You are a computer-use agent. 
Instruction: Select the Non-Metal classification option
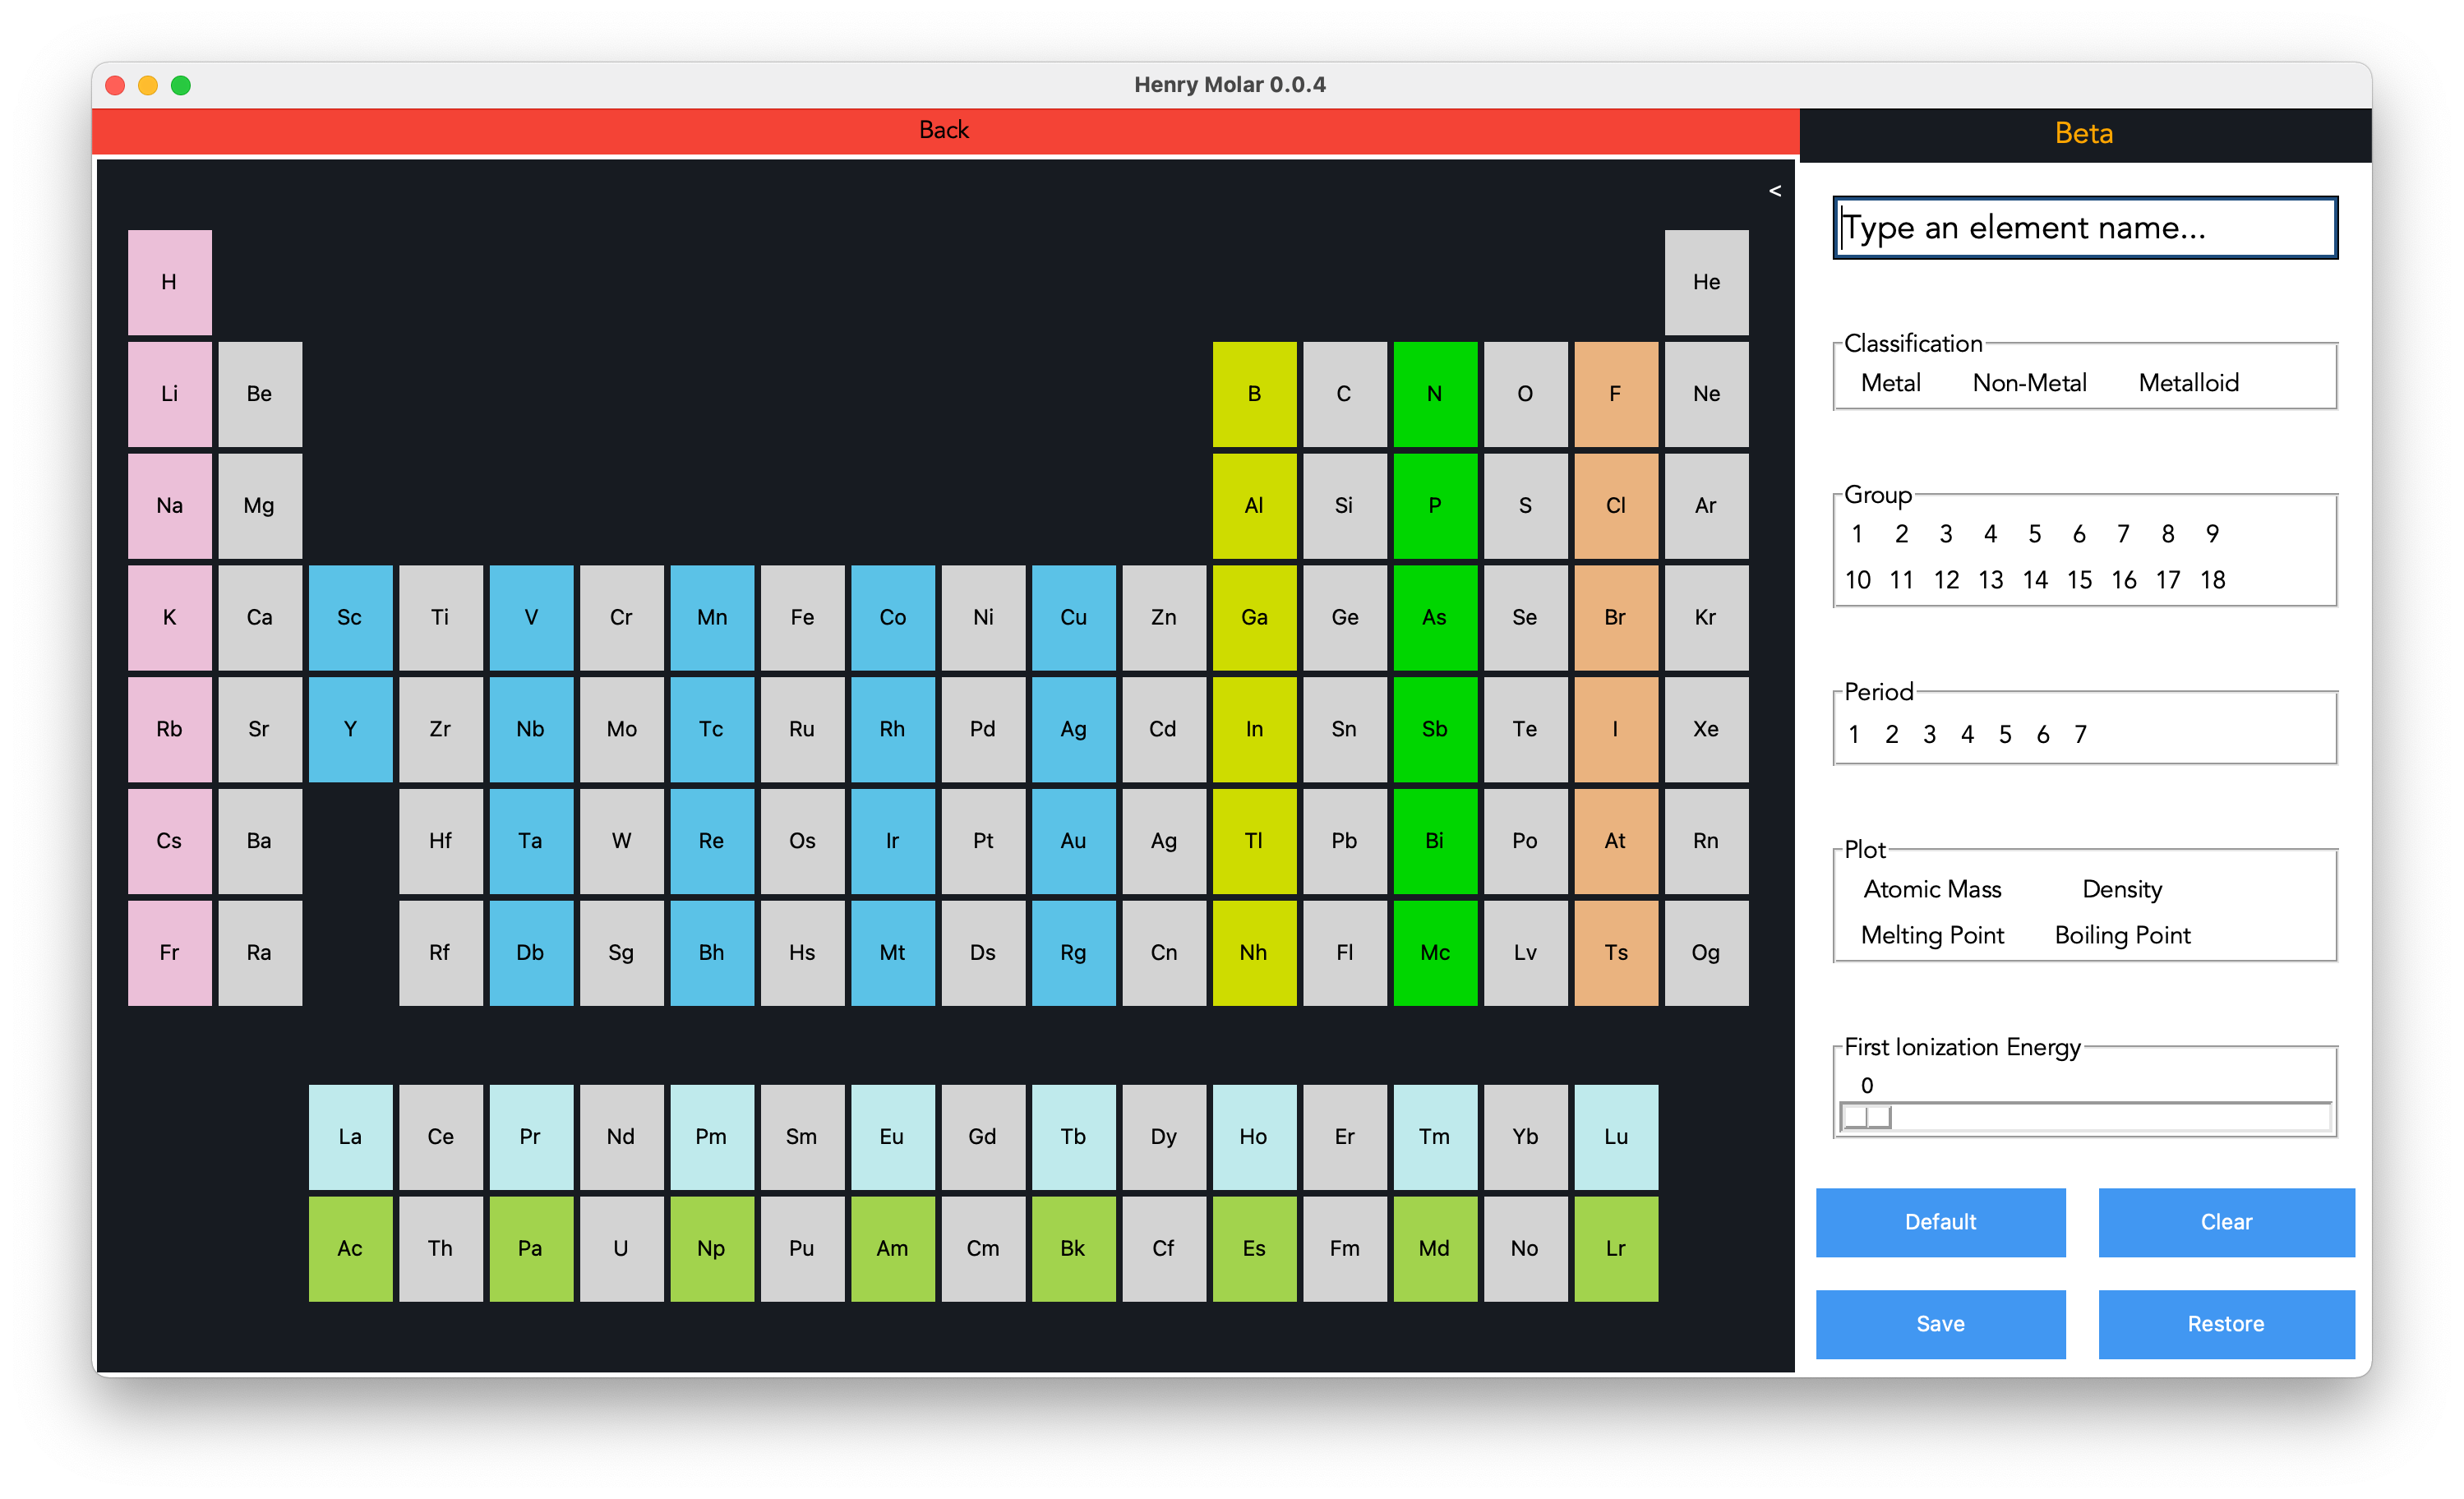click(x=2029, y=383)
